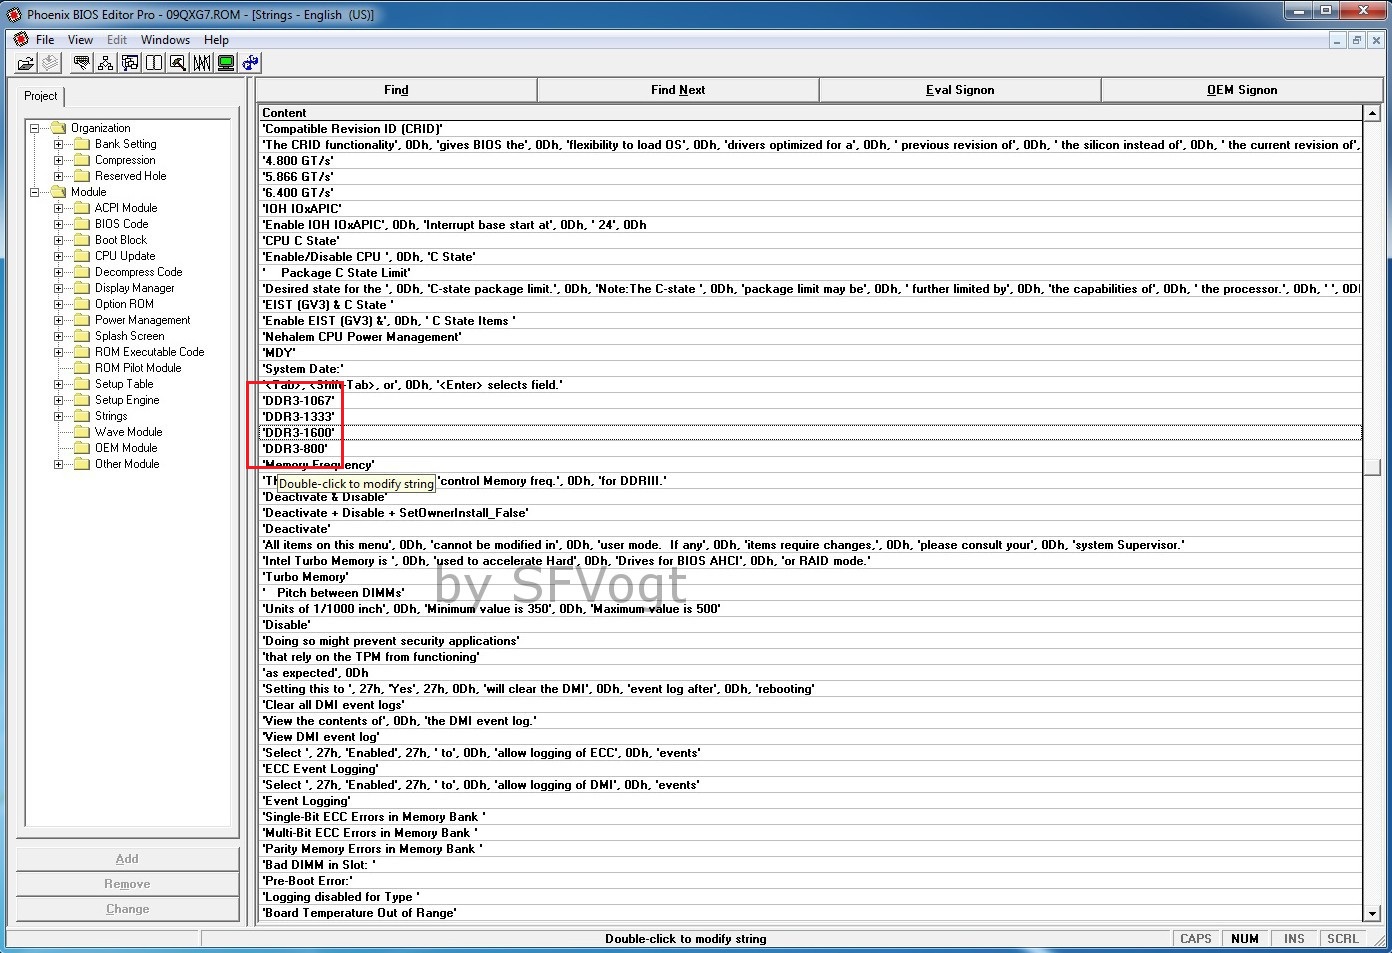Select the 'Turbo Memory' string row
This screenshot has width=1392, height=953.
[810, 577]
